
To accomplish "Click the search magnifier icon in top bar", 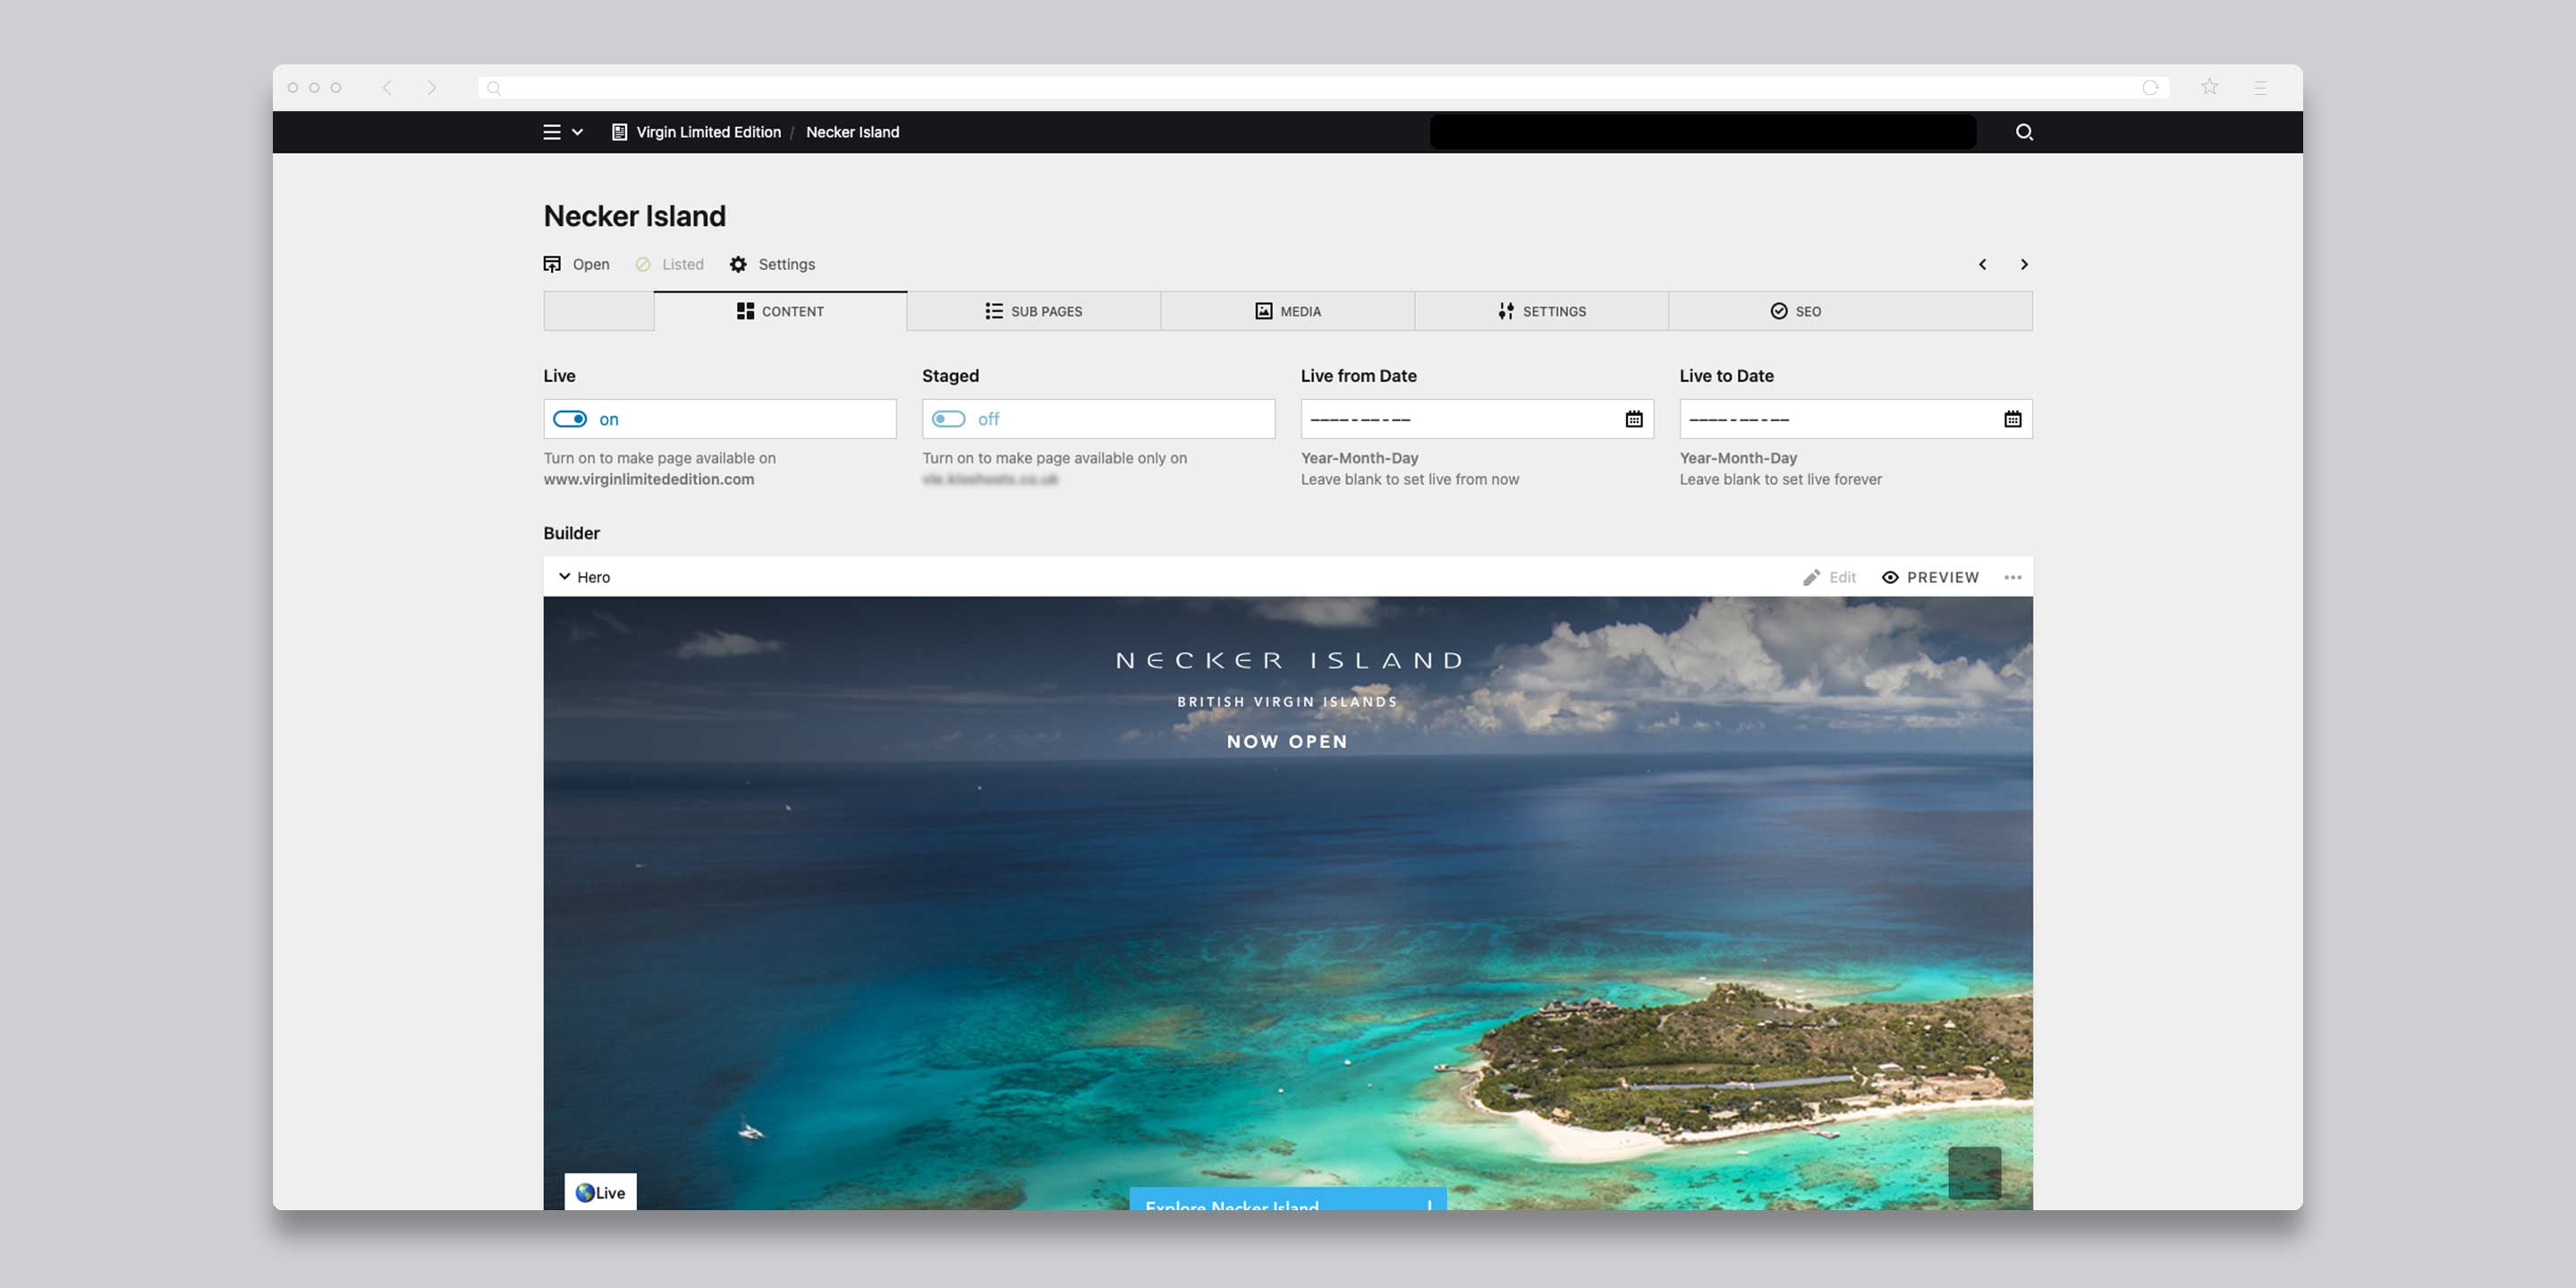I will tap(2024, 132).
